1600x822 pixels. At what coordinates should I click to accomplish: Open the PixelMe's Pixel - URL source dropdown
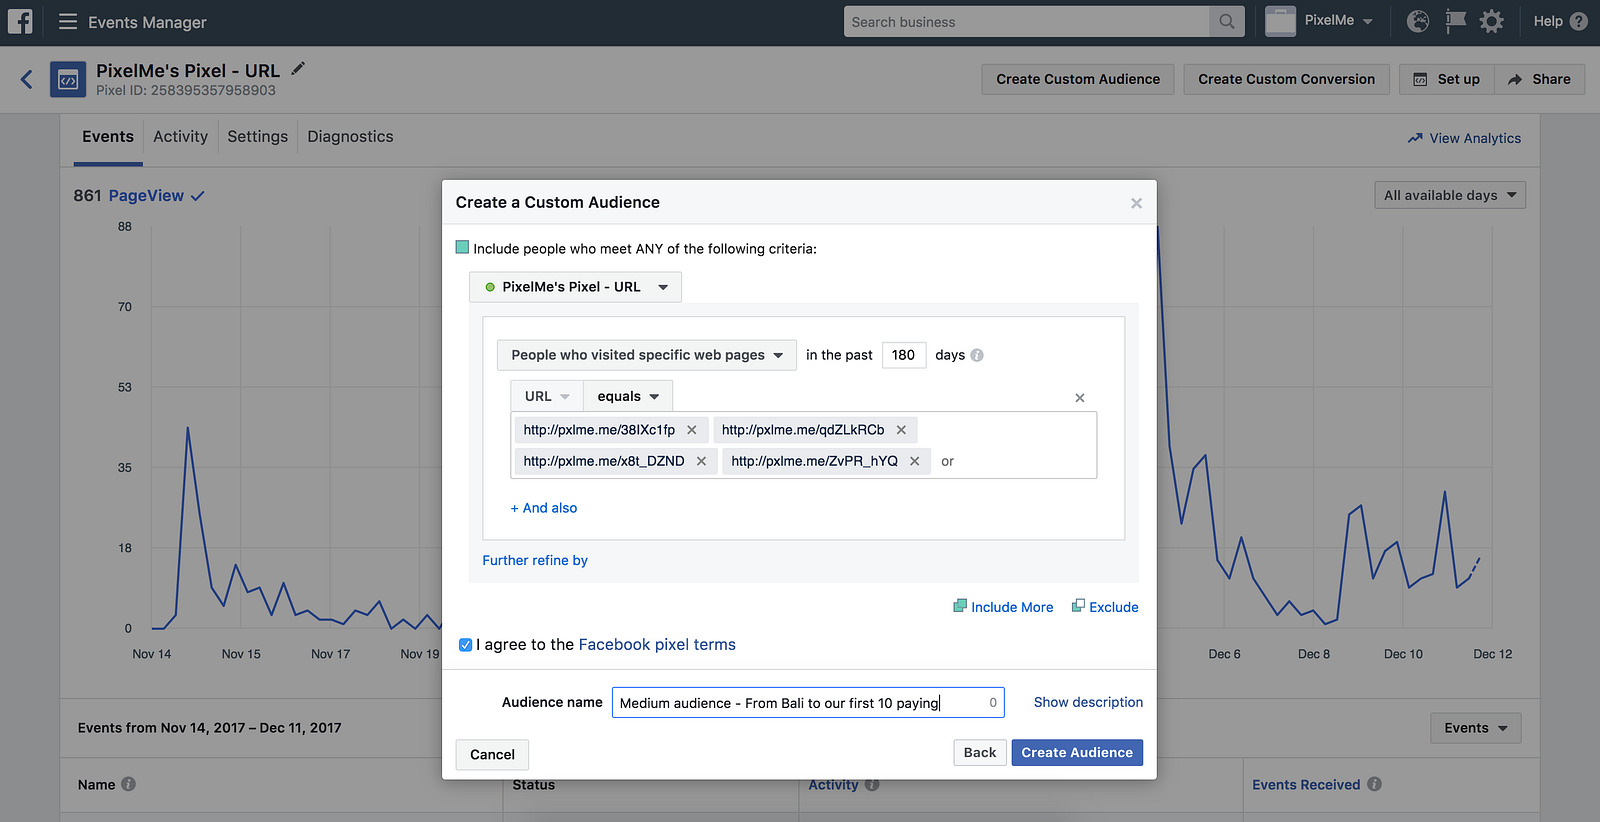tap(575, 287)
